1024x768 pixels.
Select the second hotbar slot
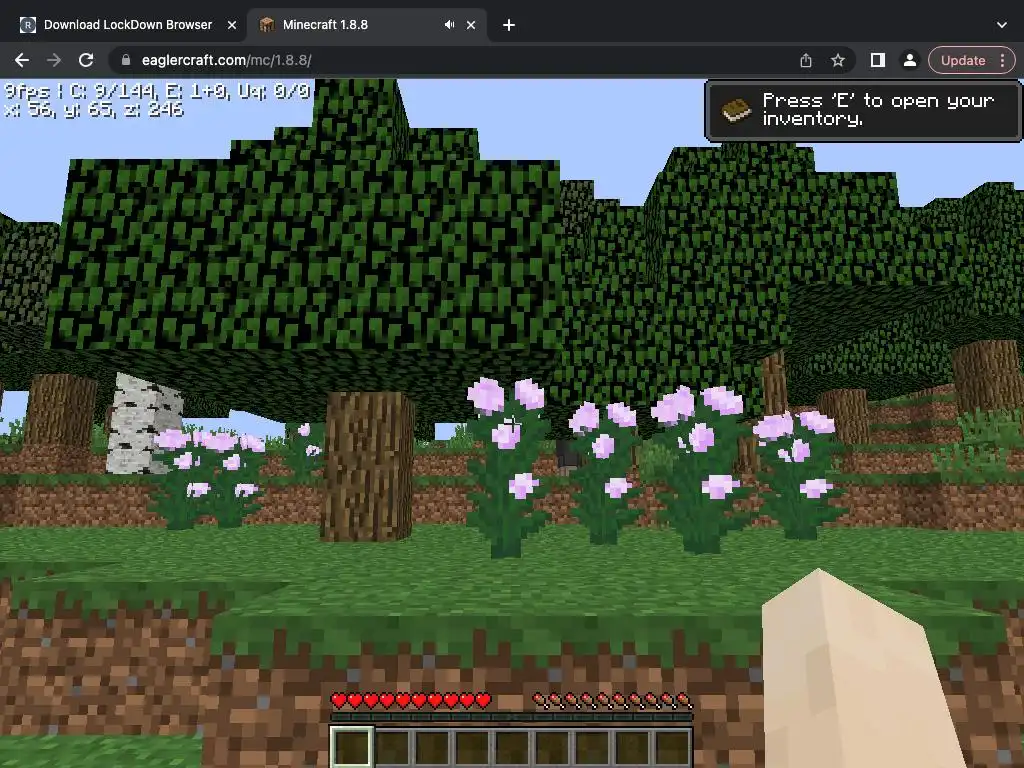pos(392,746)
